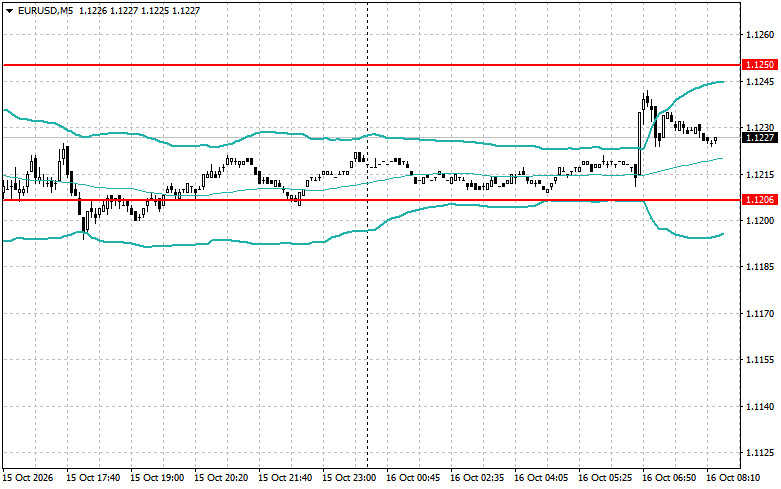
Task: Click the current price label 1.1227
Action: point(760,137)
